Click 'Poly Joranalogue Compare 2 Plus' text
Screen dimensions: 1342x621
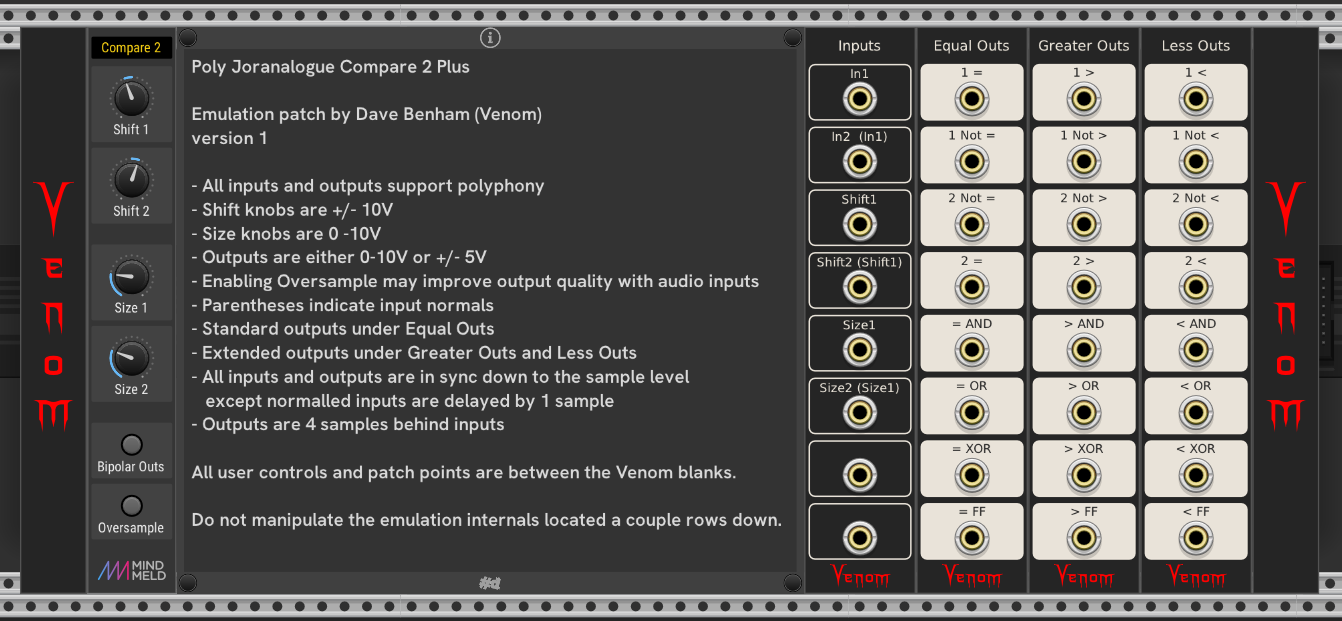pyautogui.click(x=330, y=67)
